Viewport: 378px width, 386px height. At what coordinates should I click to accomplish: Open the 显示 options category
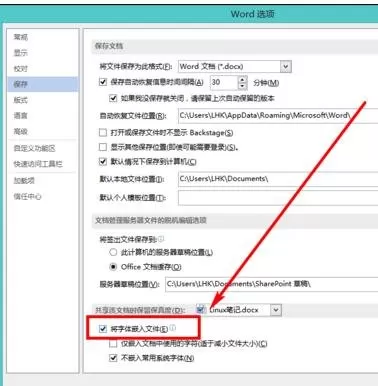click(21, 53)
